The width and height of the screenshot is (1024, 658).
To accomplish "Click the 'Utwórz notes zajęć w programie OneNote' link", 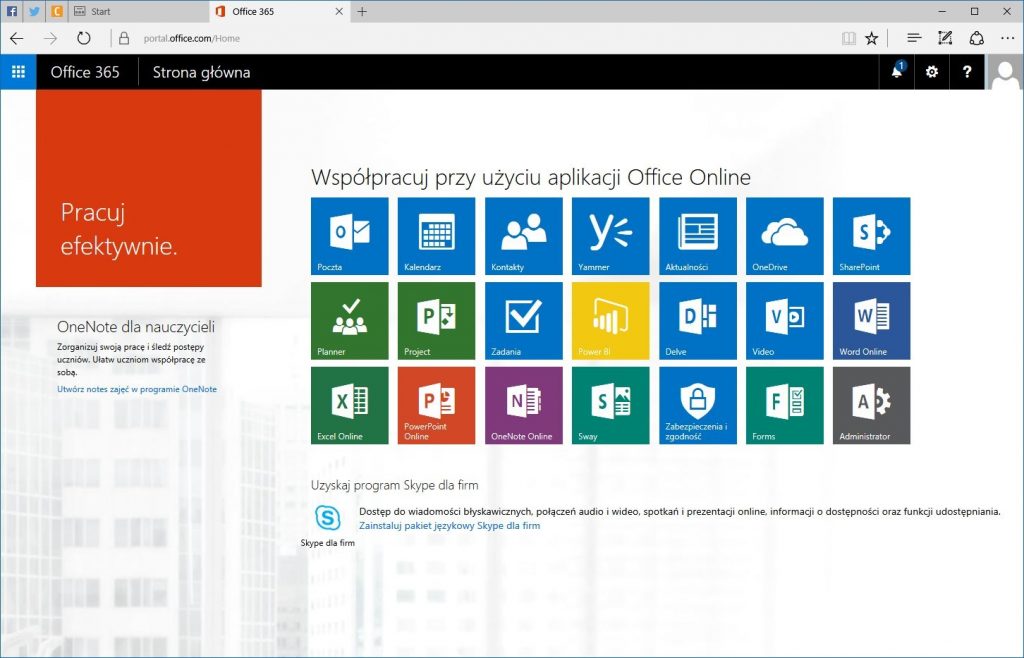I will coord(137,389).
